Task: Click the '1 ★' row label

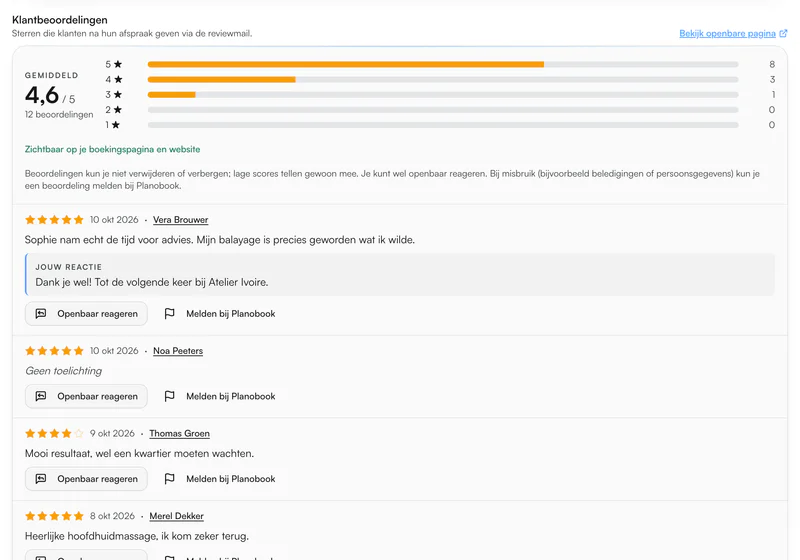Action: click(113, 125)
